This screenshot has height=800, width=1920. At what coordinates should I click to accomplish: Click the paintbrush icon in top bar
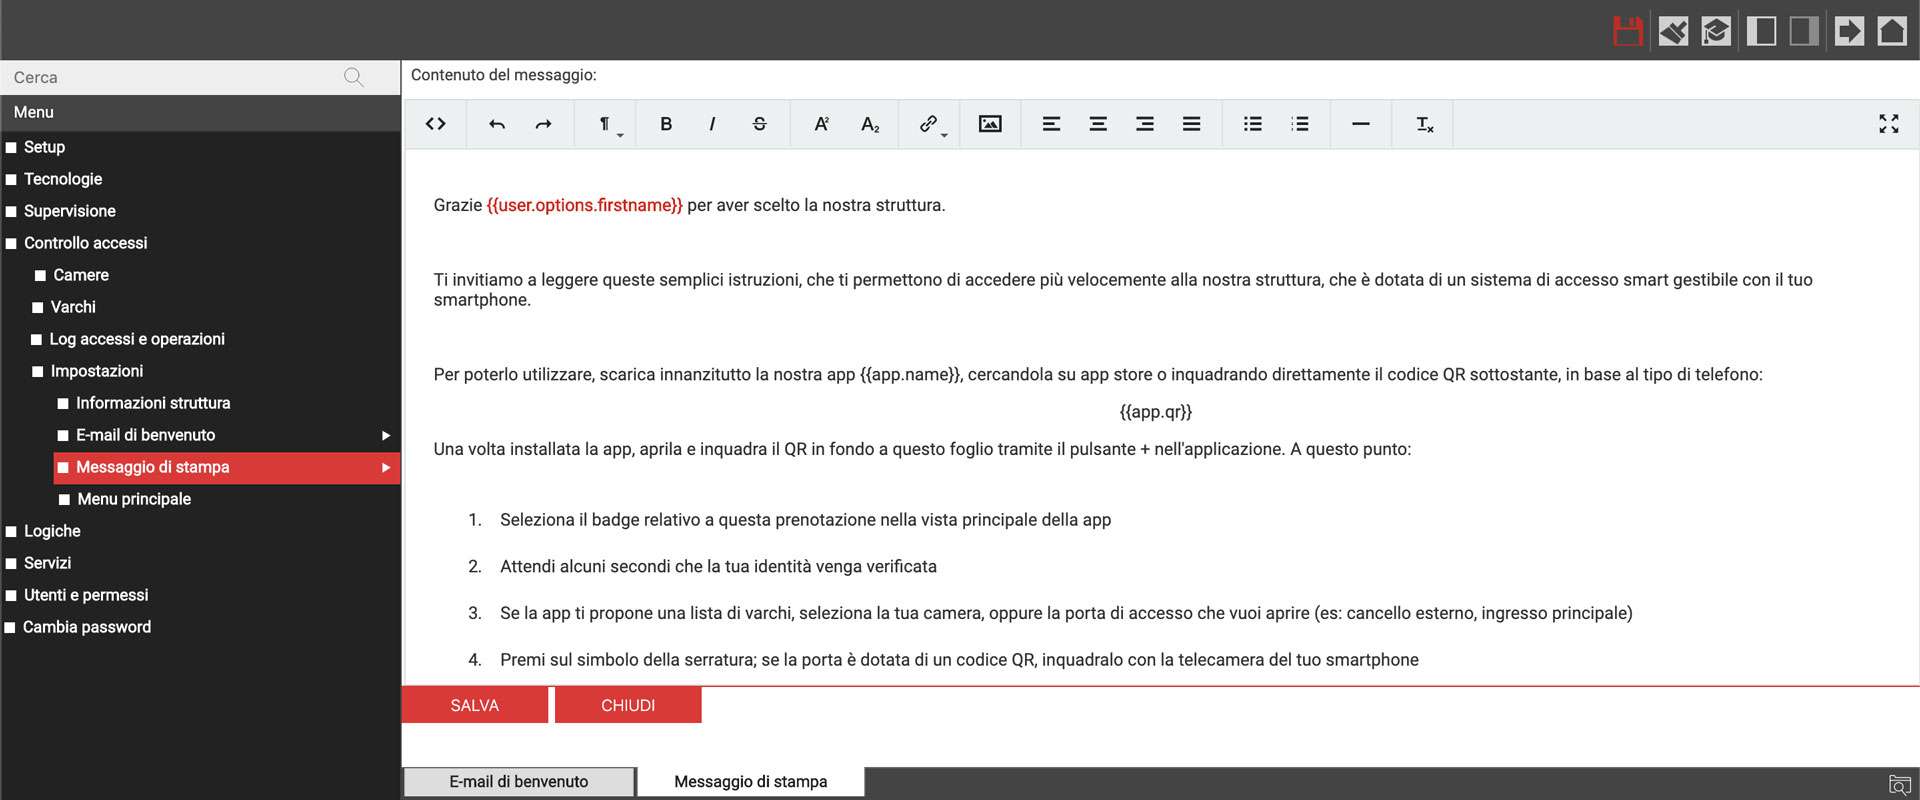pos(1673,31)
